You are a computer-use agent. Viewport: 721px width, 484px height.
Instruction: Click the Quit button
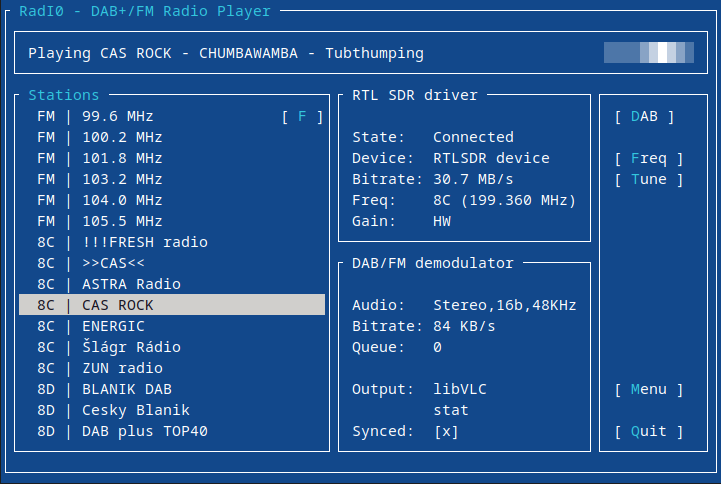pos(649,431)
